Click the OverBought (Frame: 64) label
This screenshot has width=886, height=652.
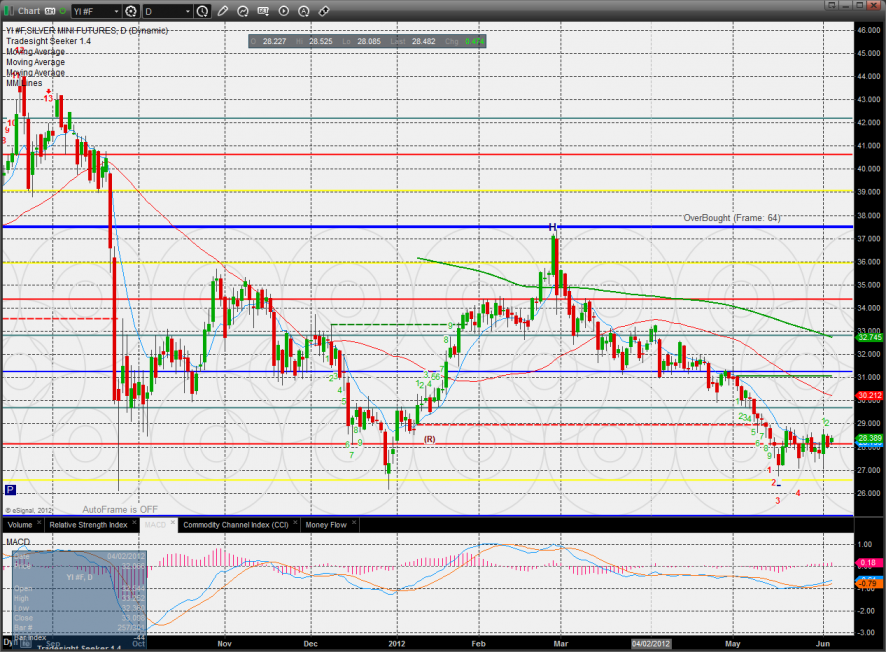[x=732, y=218]
